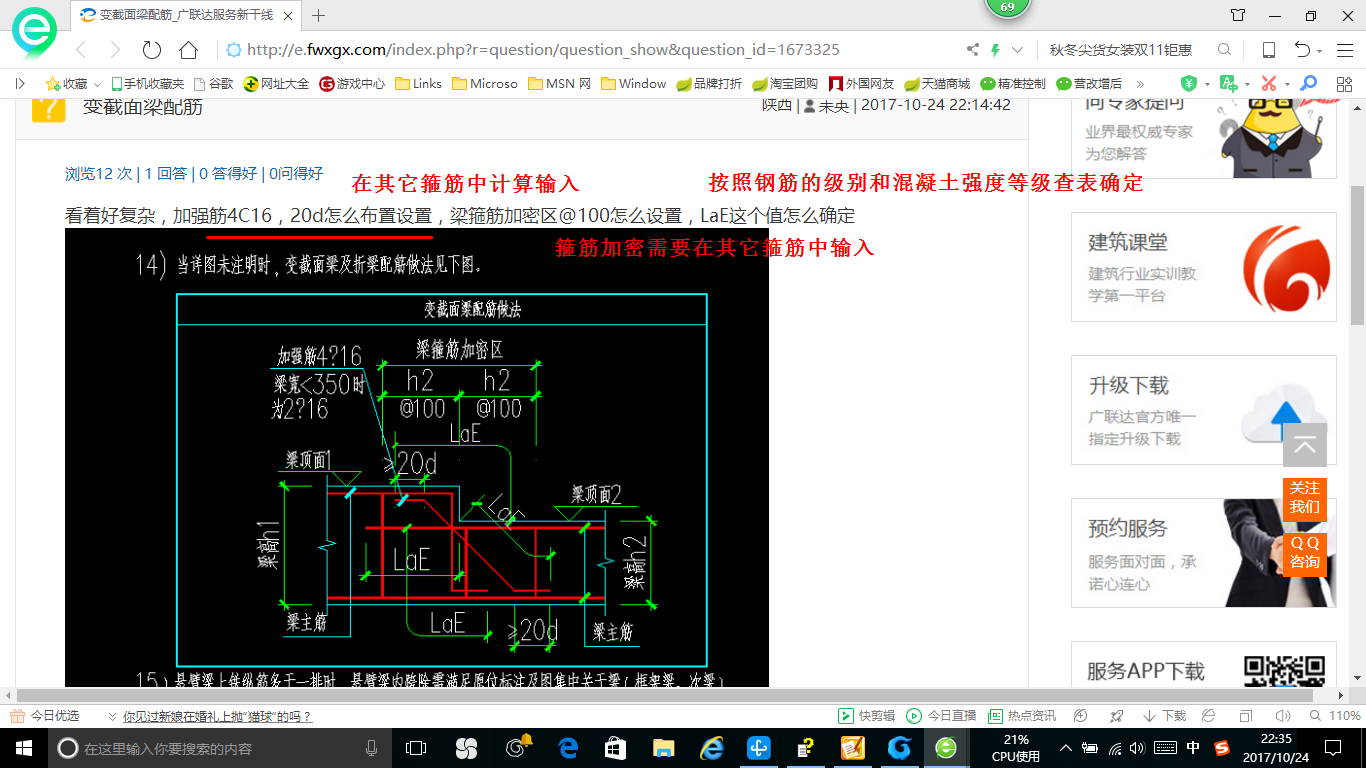Screen dimensions: 1366x768
Task: Open the 天猫商城 bookmark
Action: (937, 84)
